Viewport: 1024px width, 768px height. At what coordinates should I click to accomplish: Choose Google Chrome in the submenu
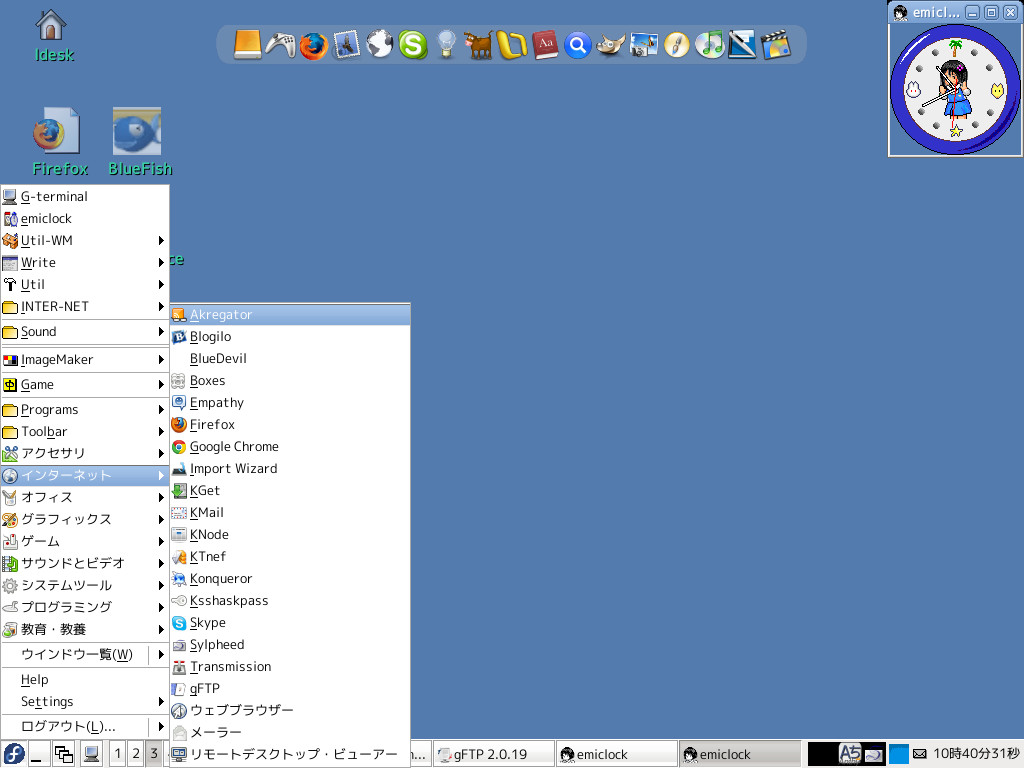[234, 447]
